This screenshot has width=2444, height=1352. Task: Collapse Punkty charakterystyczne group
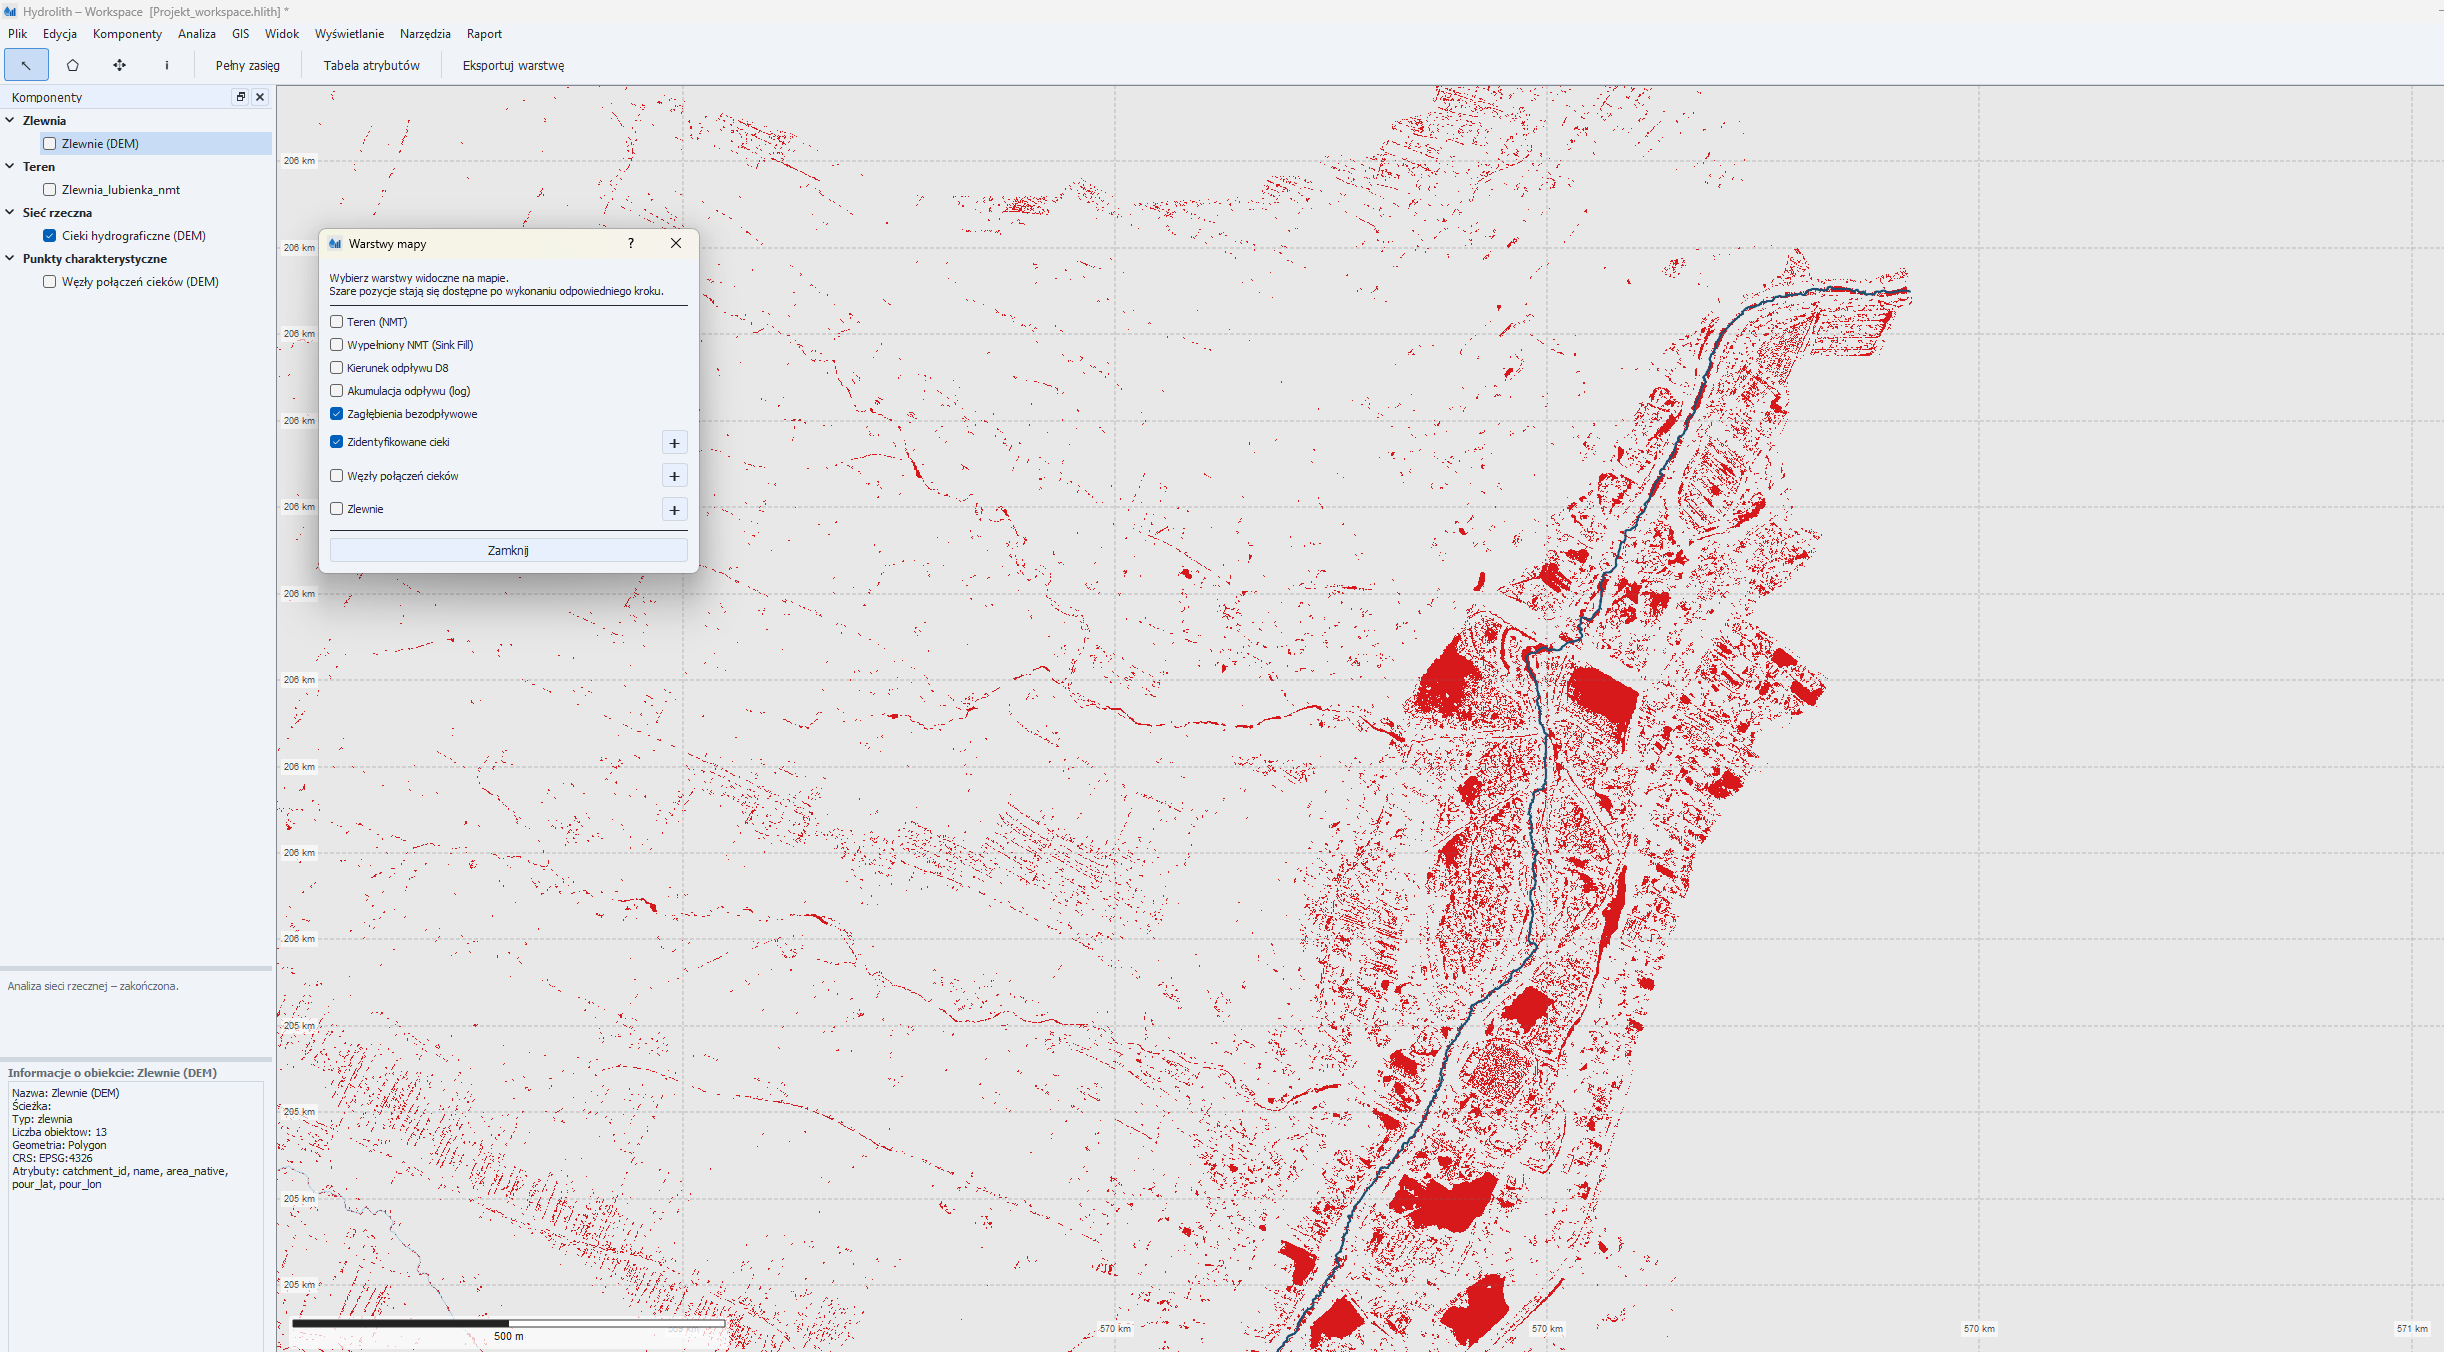click(x=10, y=258)
